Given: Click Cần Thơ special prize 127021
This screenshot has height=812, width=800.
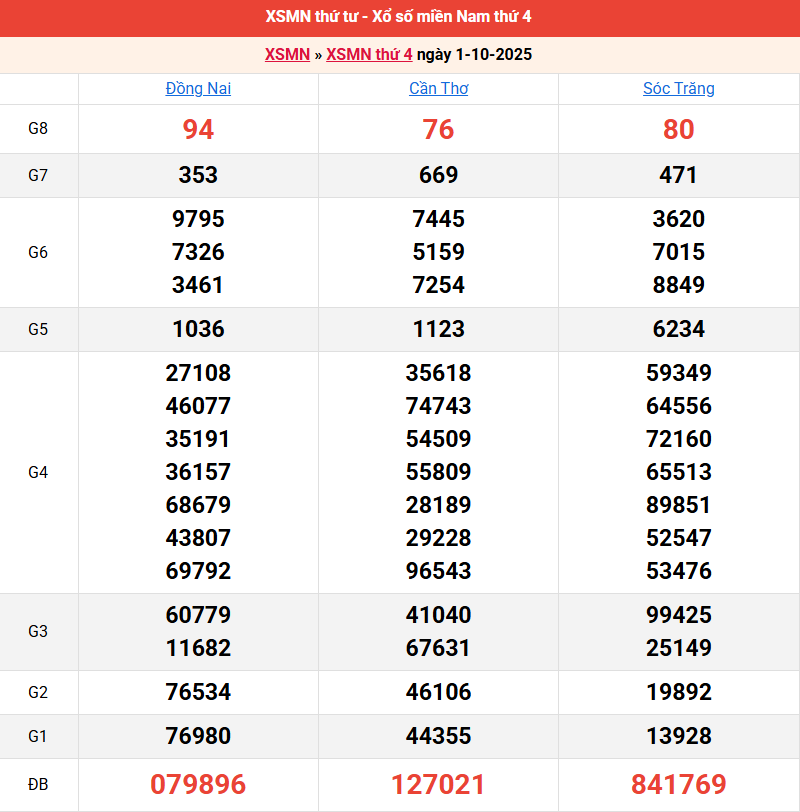Looking at the screenshot, I should coord(438,785).
